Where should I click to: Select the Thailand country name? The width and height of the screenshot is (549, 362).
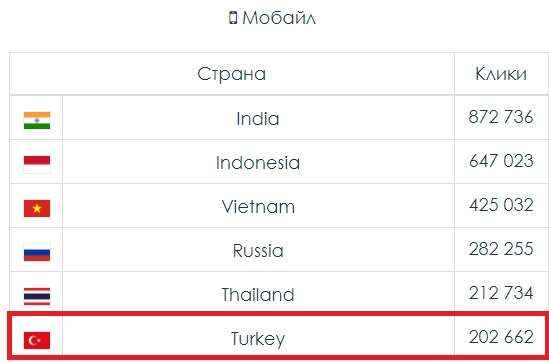(258, 294)
